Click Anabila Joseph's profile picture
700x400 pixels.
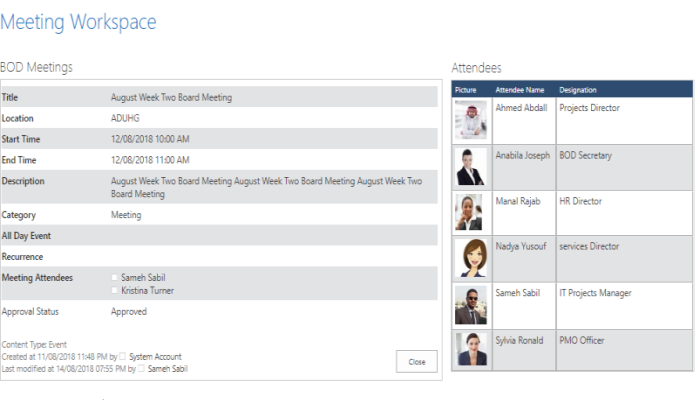[x=470, y=167]
